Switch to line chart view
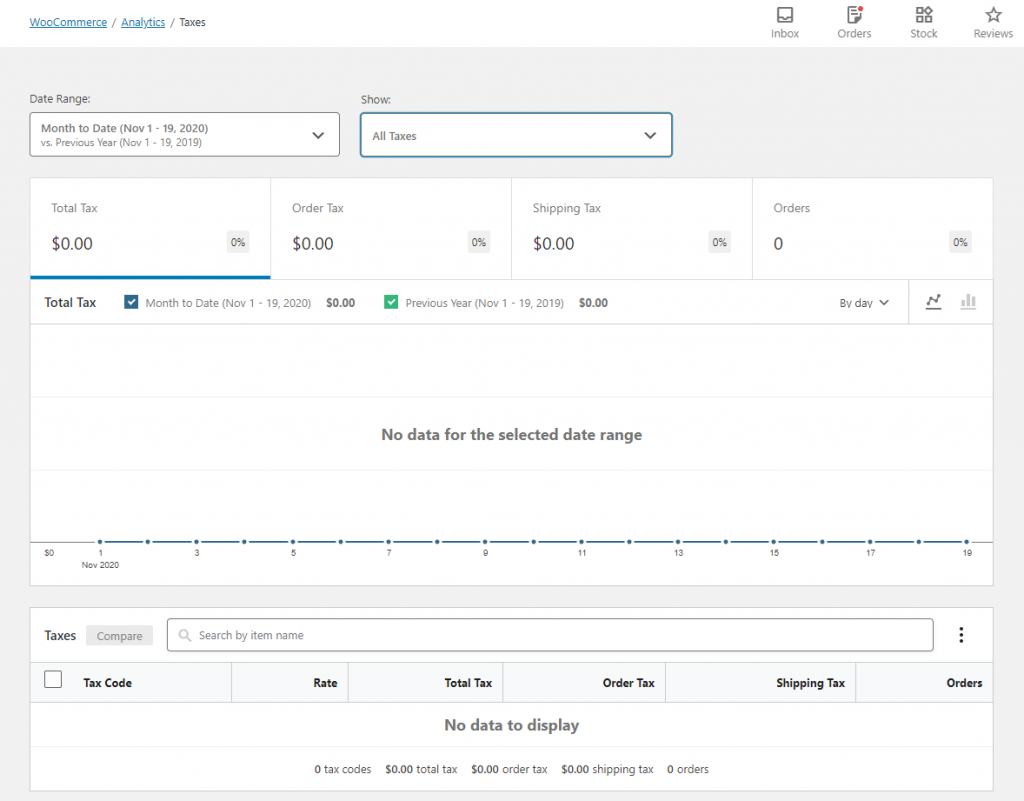This screenshot has width=1024, height=801. point(934,302)
